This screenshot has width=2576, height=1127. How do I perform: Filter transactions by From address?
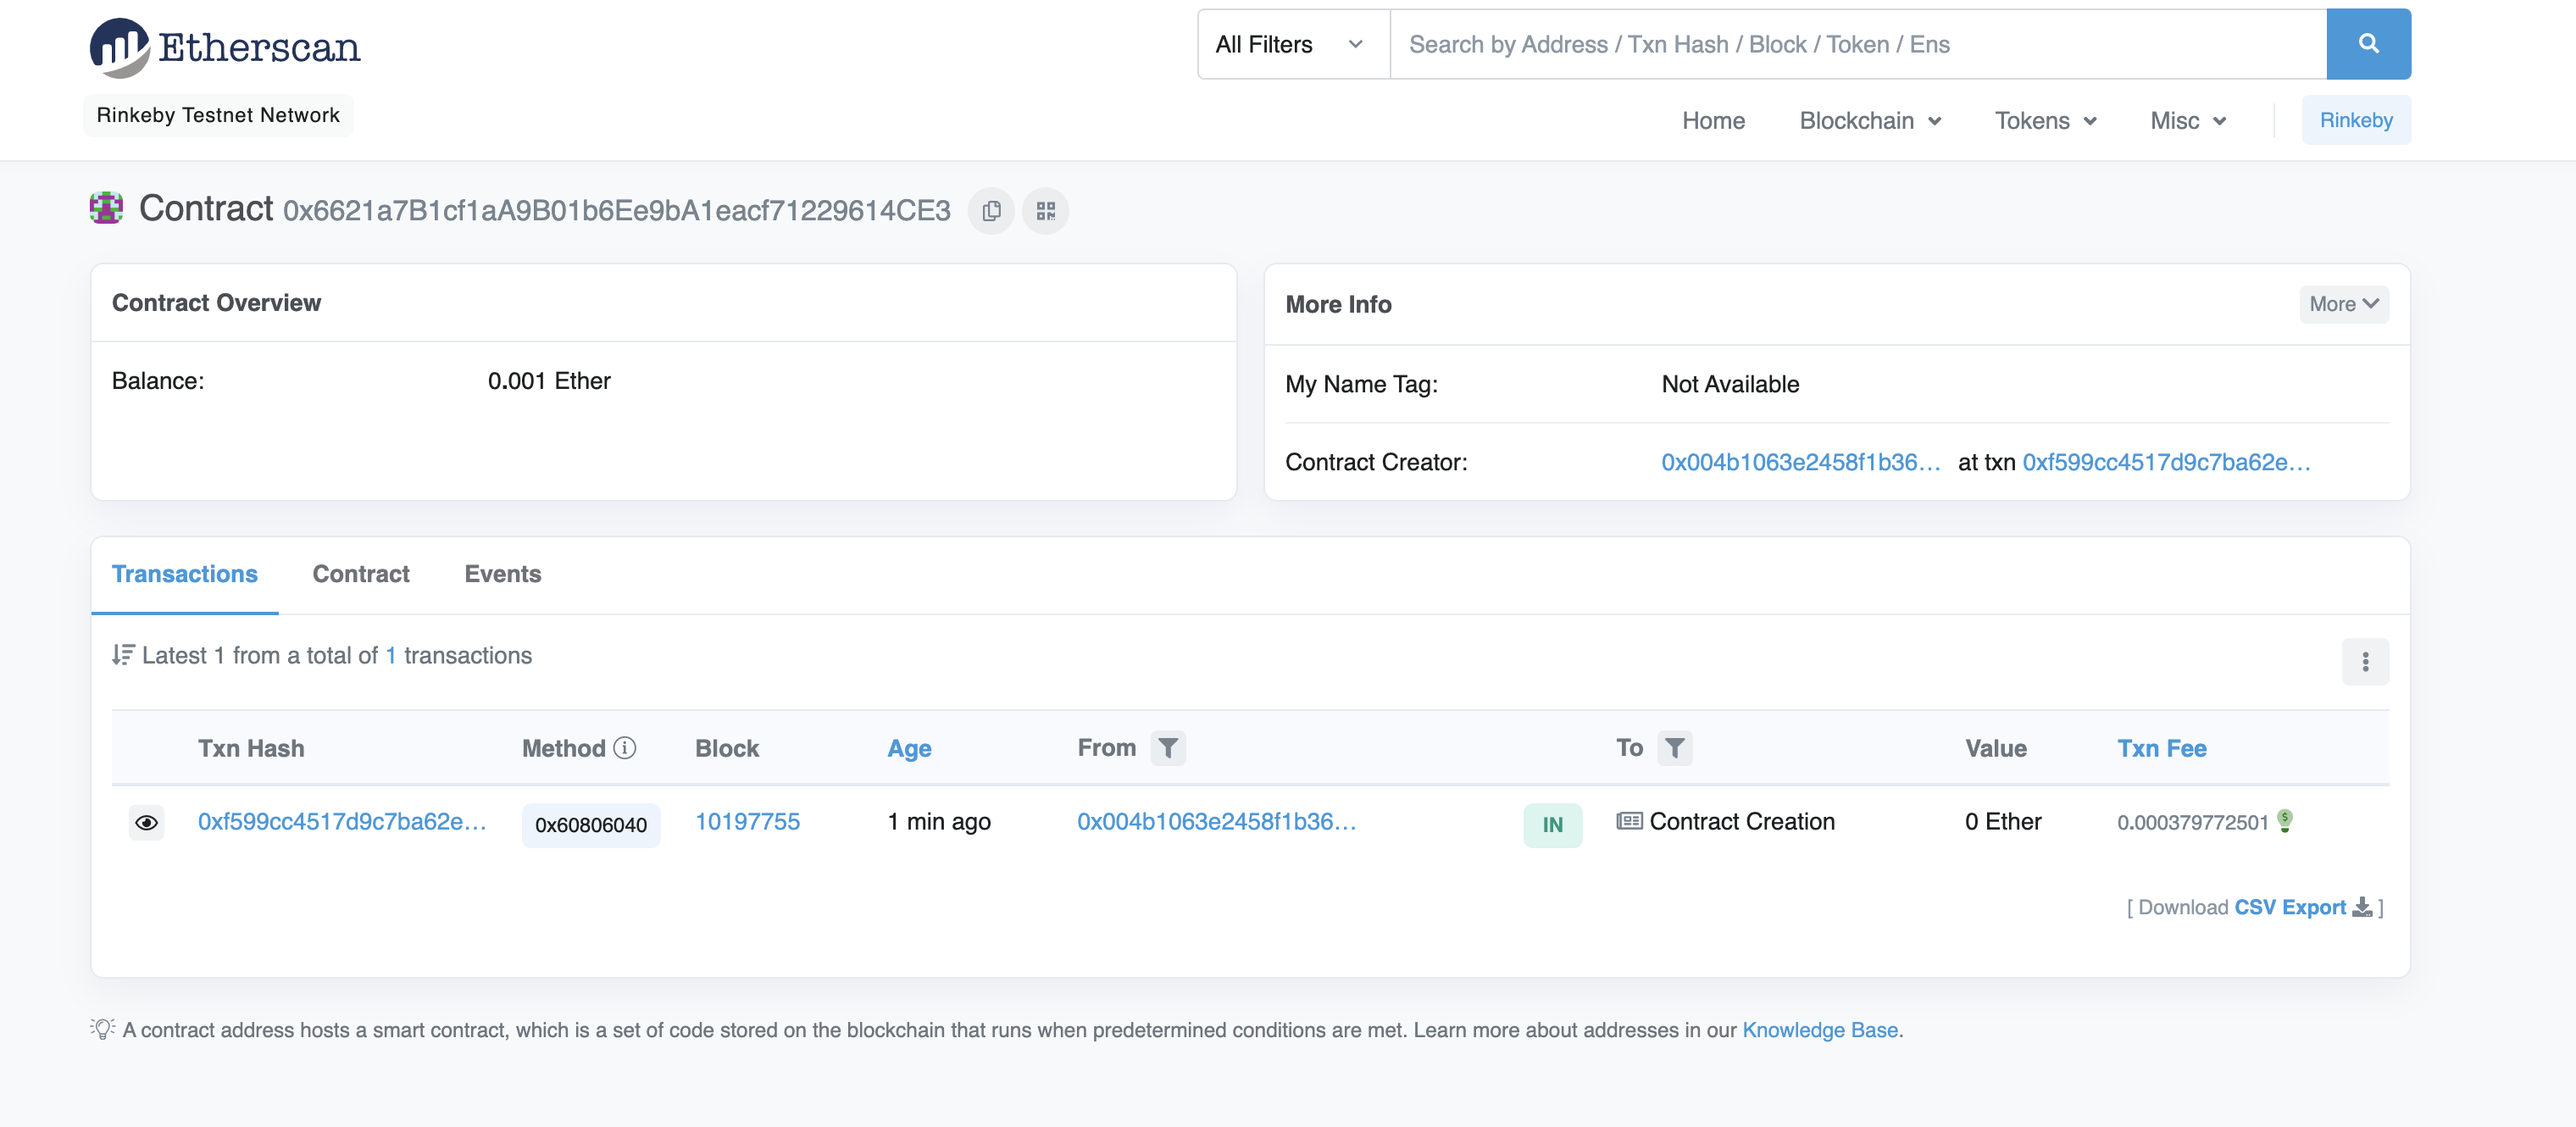tap(1167, 748)
